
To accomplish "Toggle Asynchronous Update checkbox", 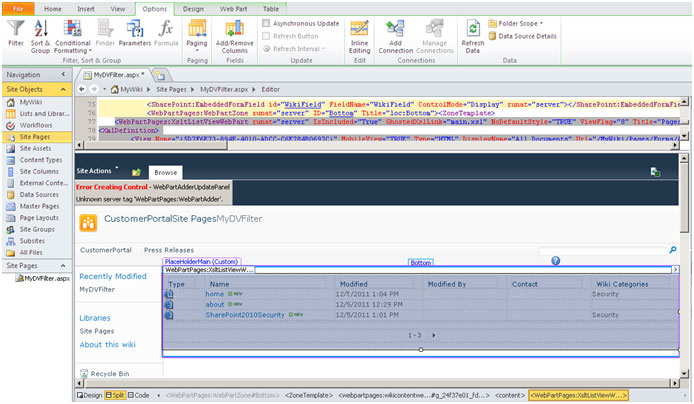I will [266, 23].
